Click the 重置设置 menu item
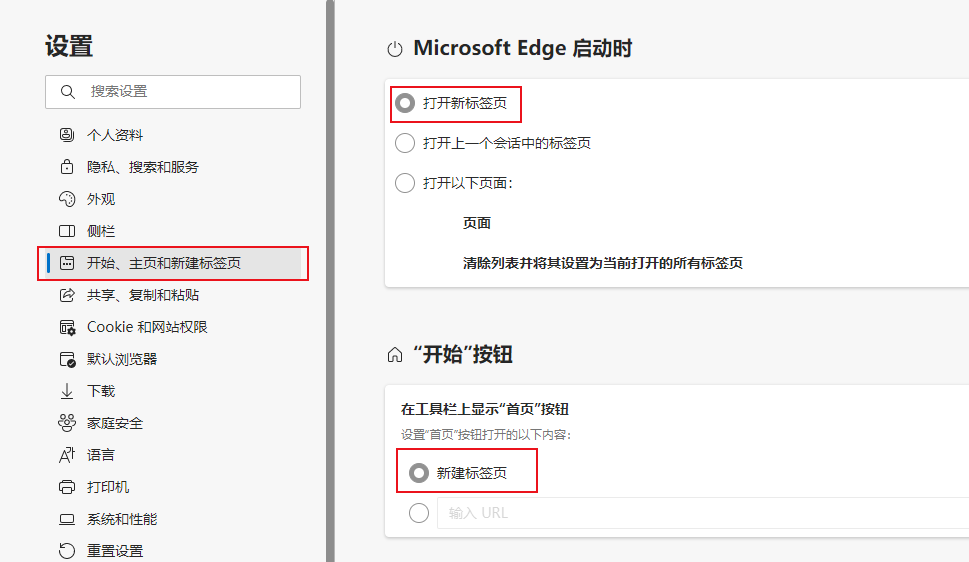Viewport: 969px width, 562px height. pyautogui.click(x=114, y=551)
